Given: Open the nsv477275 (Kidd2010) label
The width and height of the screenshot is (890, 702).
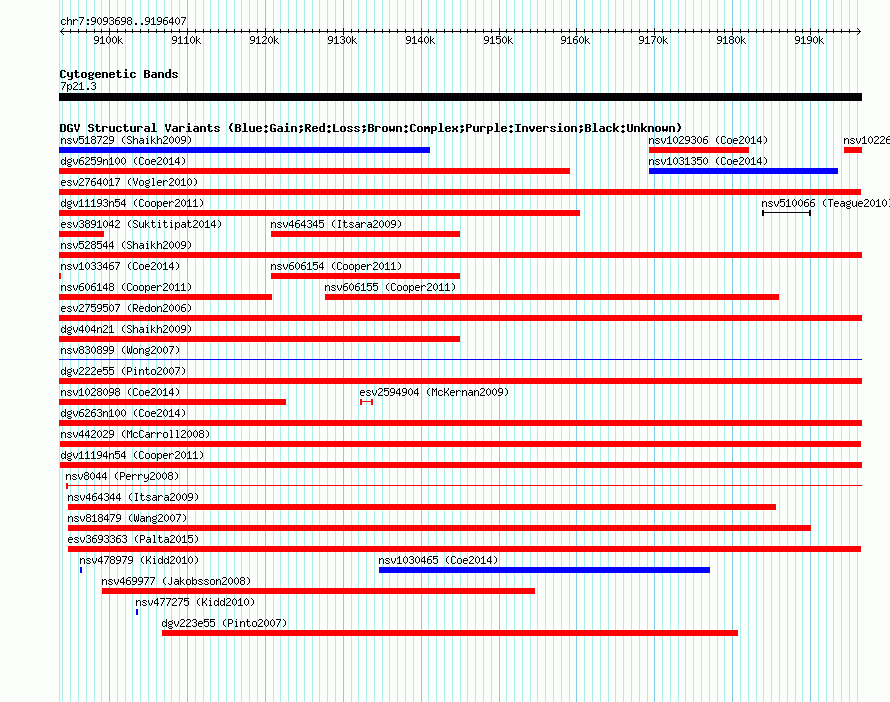Looking at the screenshot, I should (195, 602).
